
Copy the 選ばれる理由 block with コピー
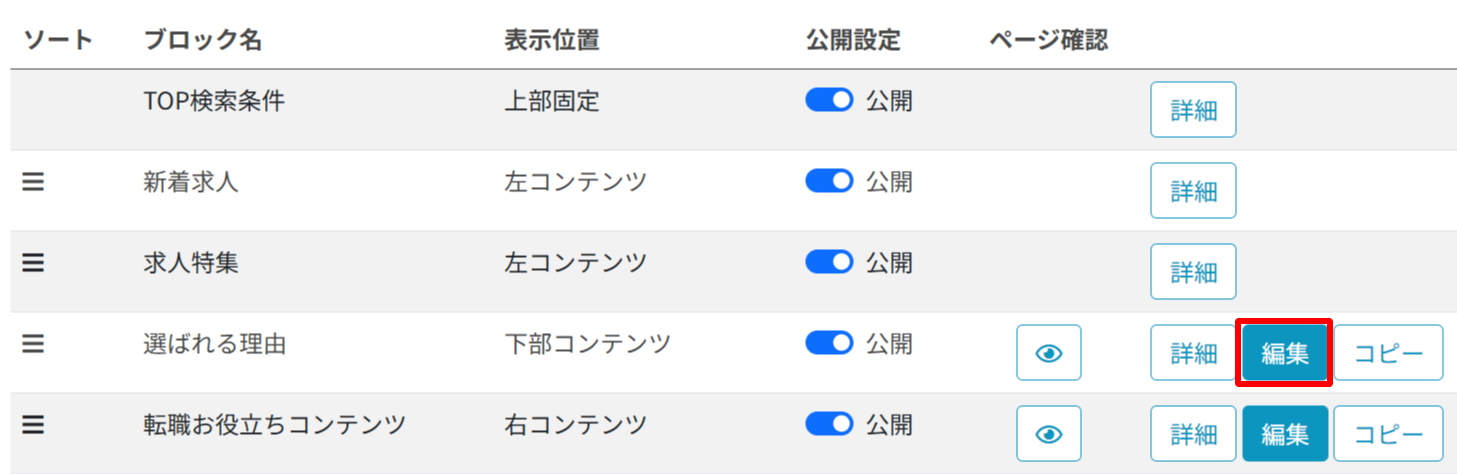[x=1388, y=353]
